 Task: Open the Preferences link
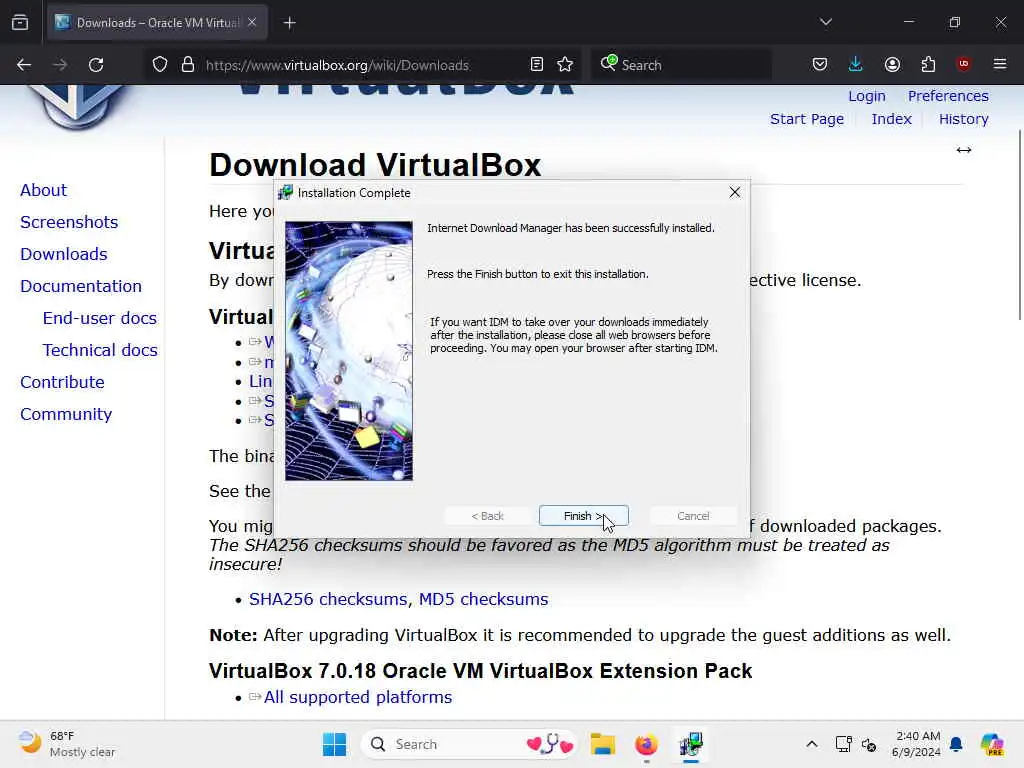click(x=948, y=96)
